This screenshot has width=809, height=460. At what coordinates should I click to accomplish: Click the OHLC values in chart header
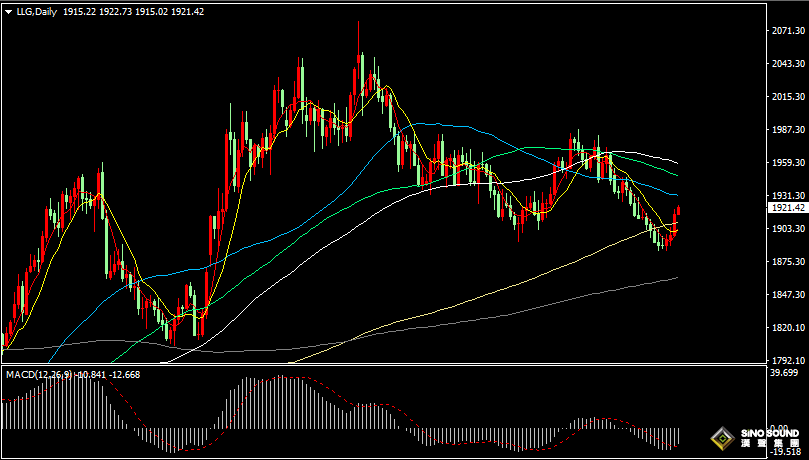point(125,10)
